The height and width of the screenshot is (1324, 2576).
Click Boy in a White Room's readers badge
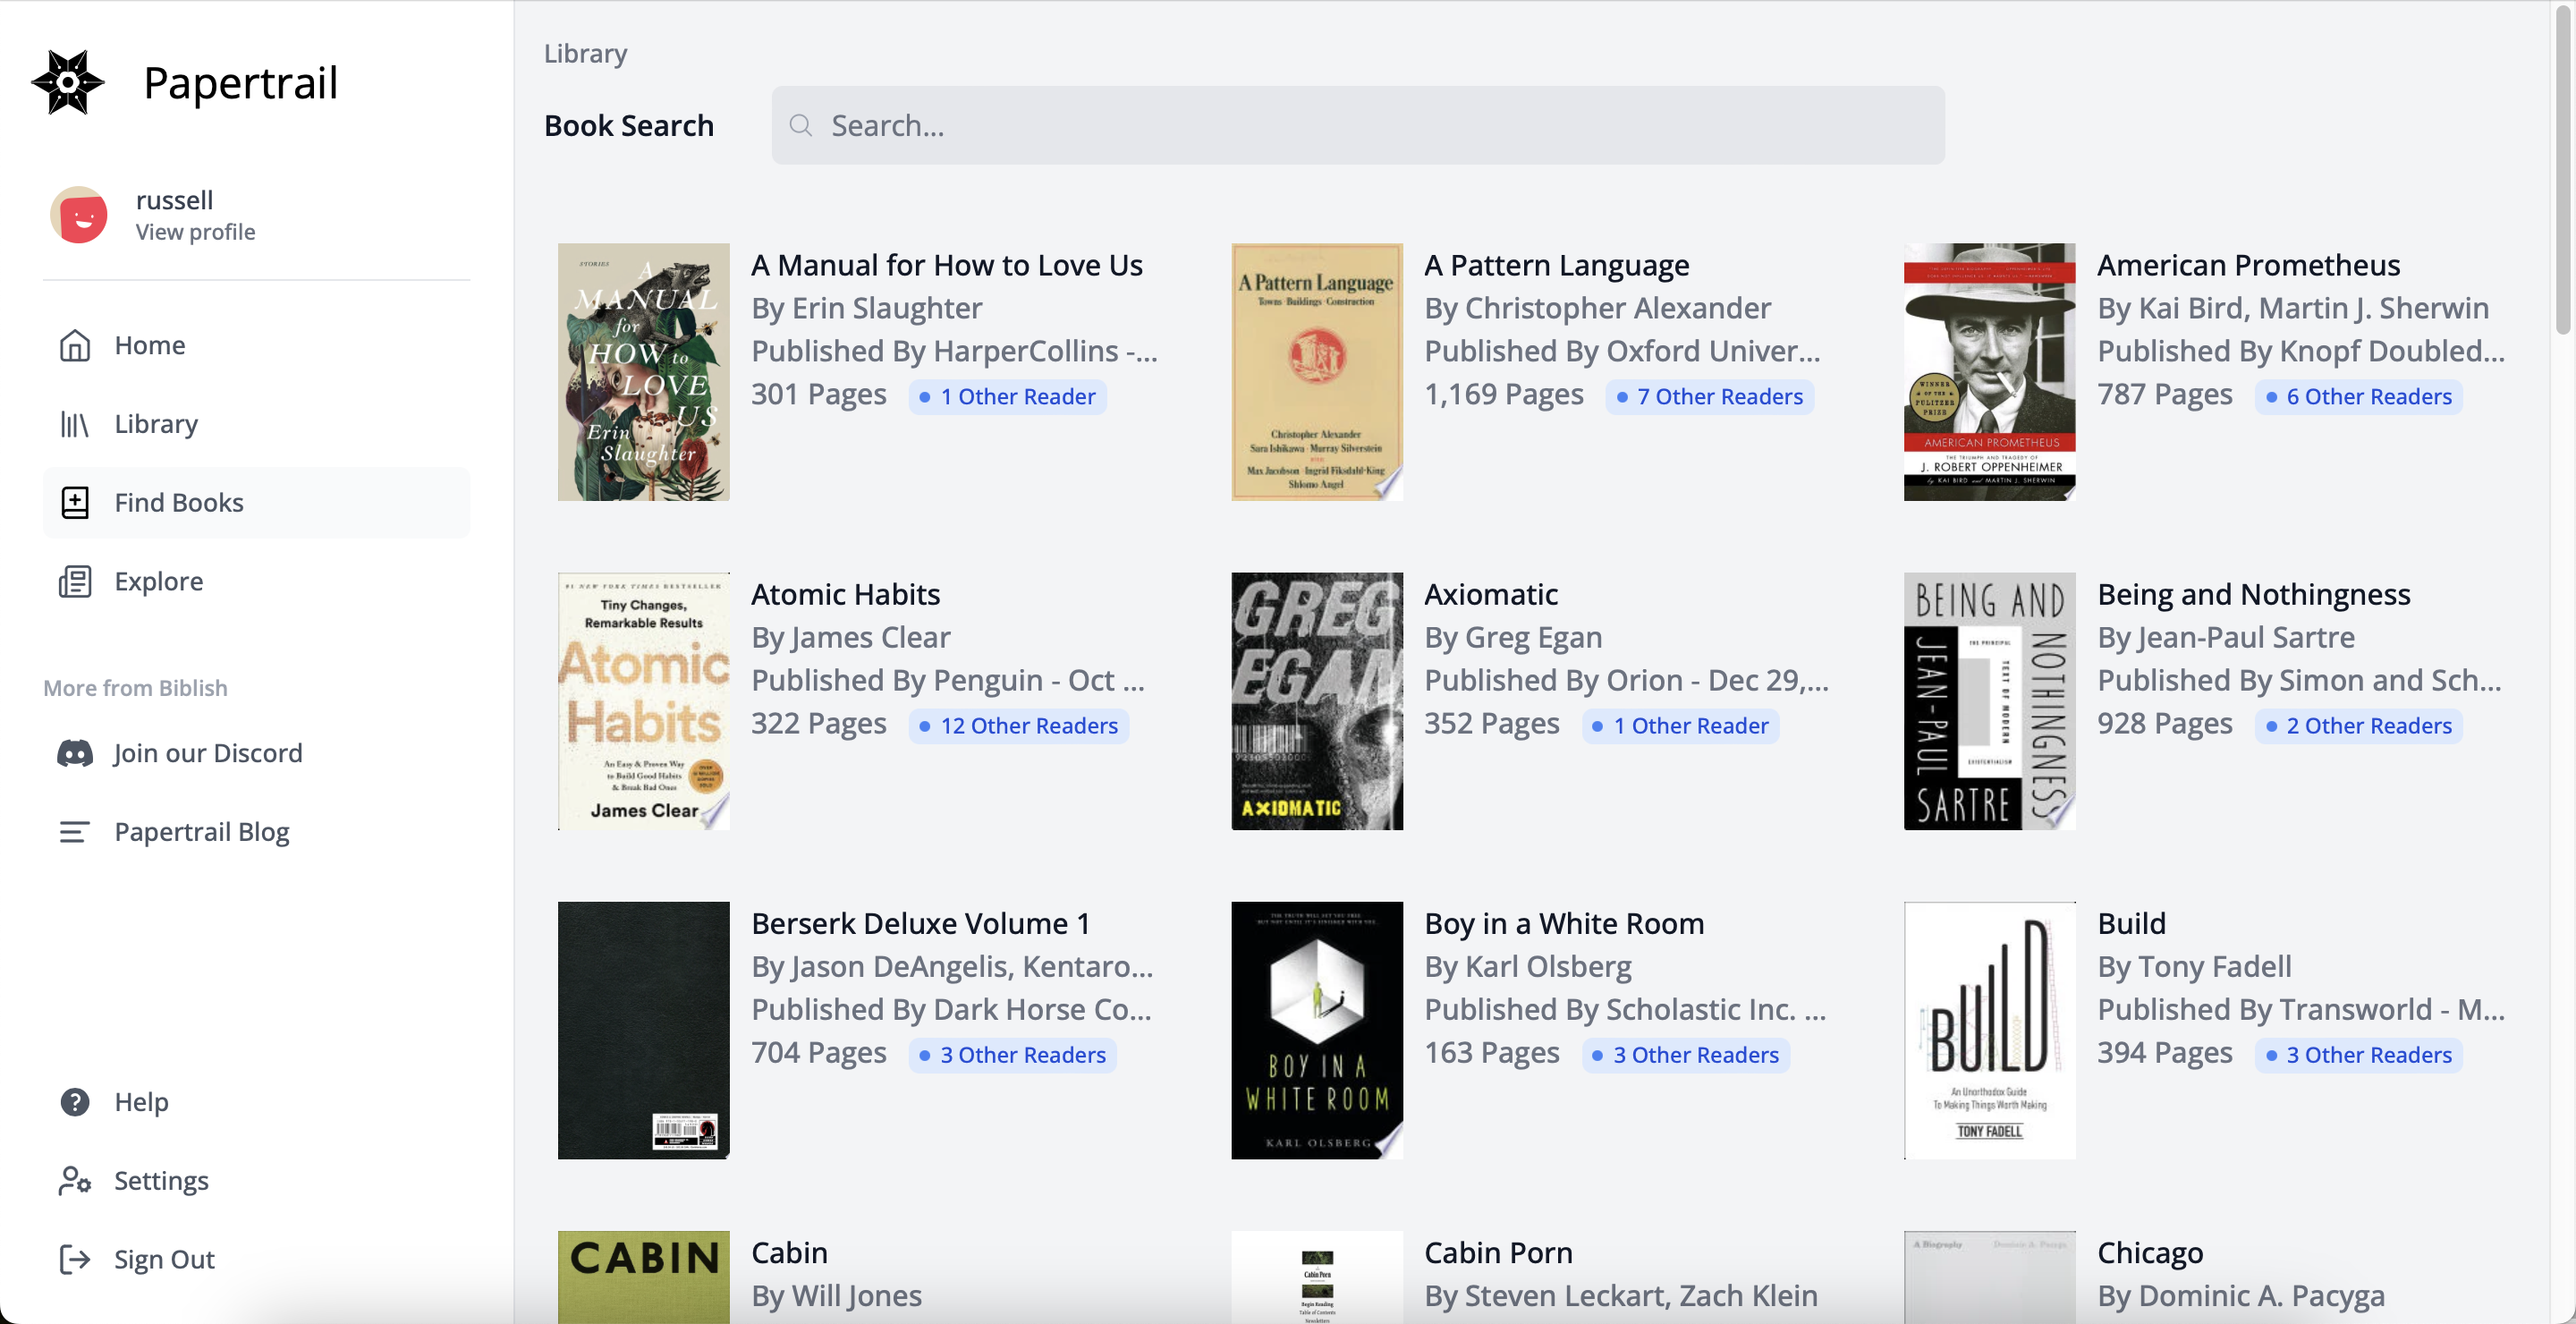pyautogui.click(x=1685, y=1055)
